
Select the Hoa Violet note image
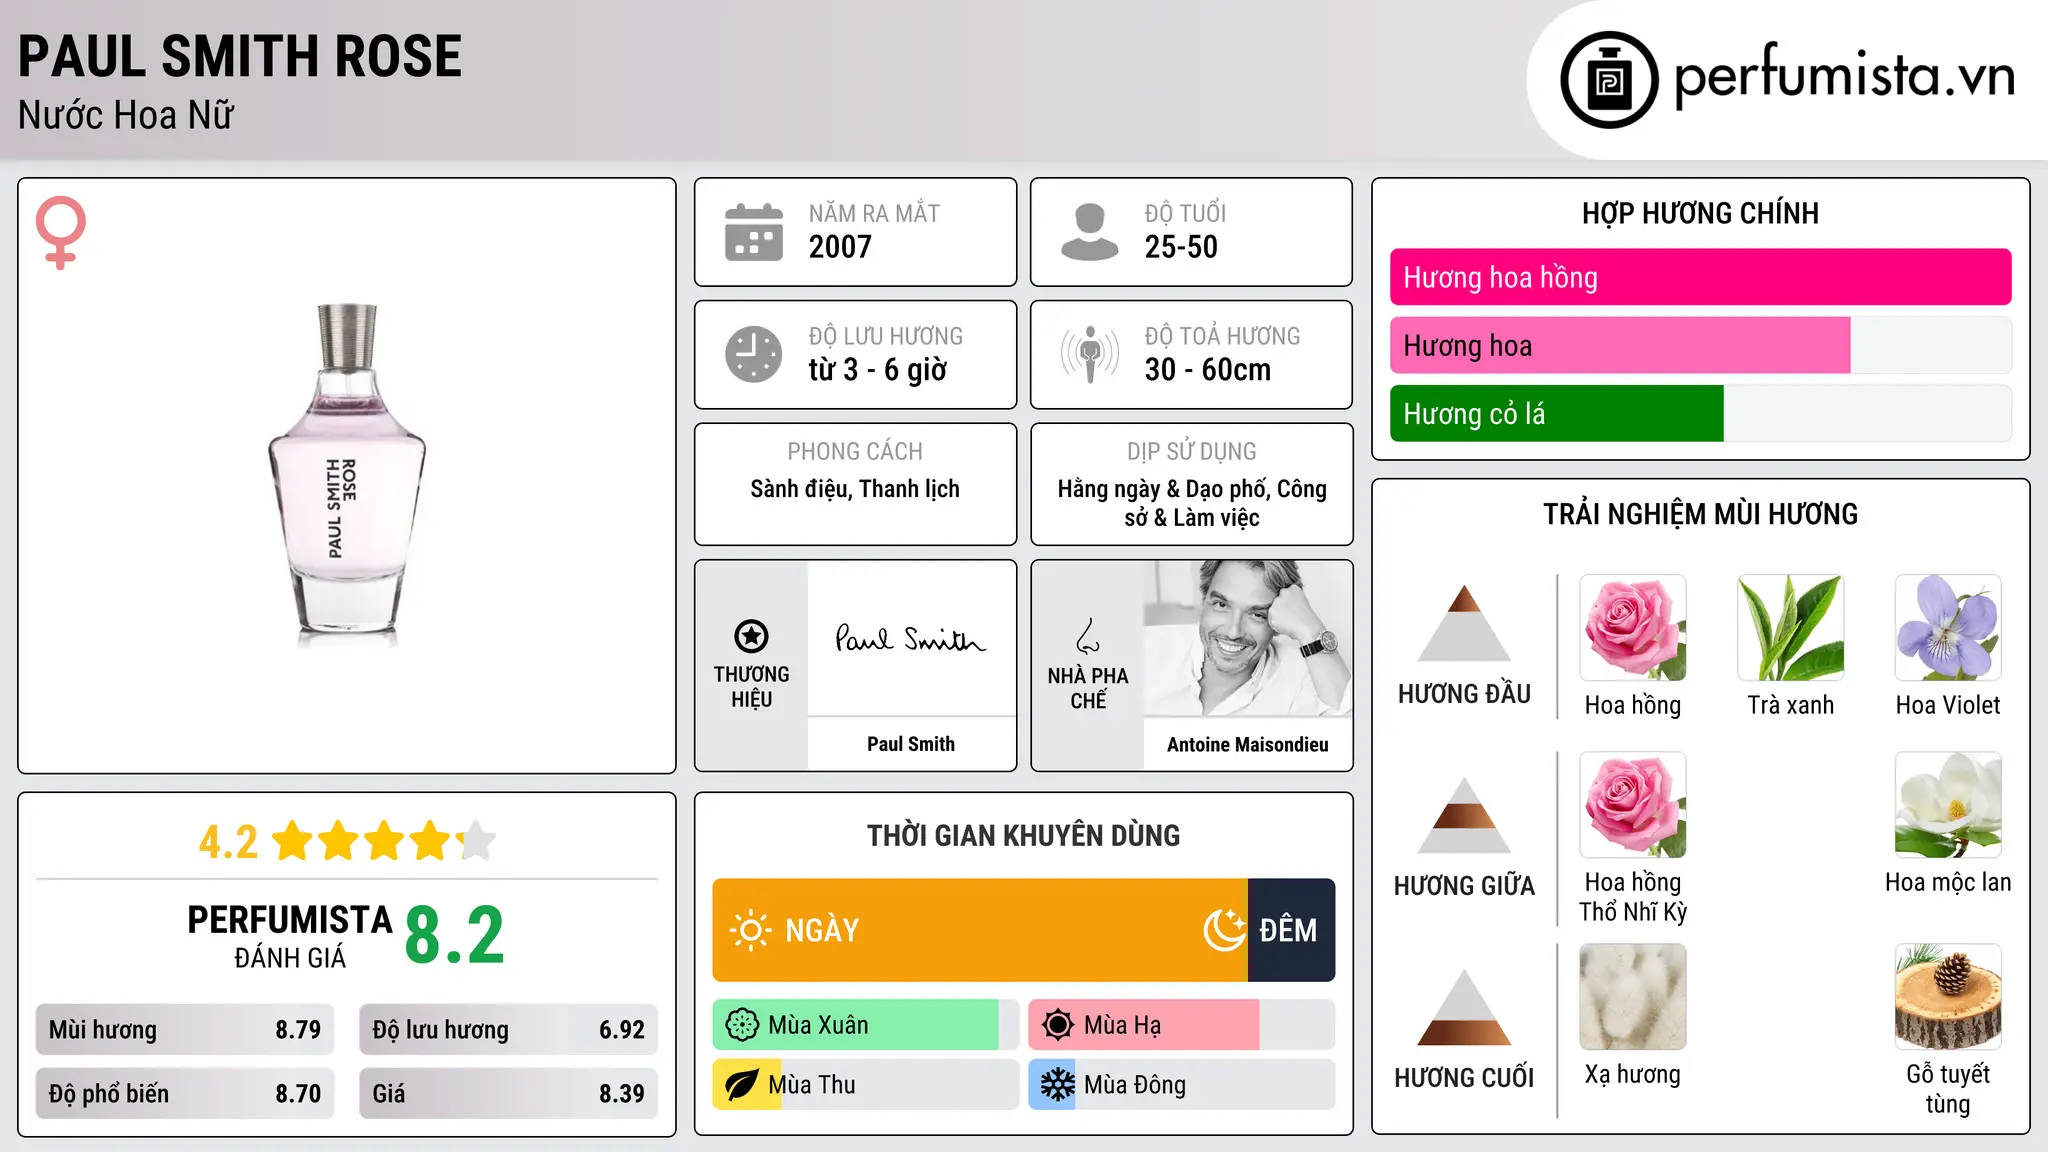pos(1948,628)
